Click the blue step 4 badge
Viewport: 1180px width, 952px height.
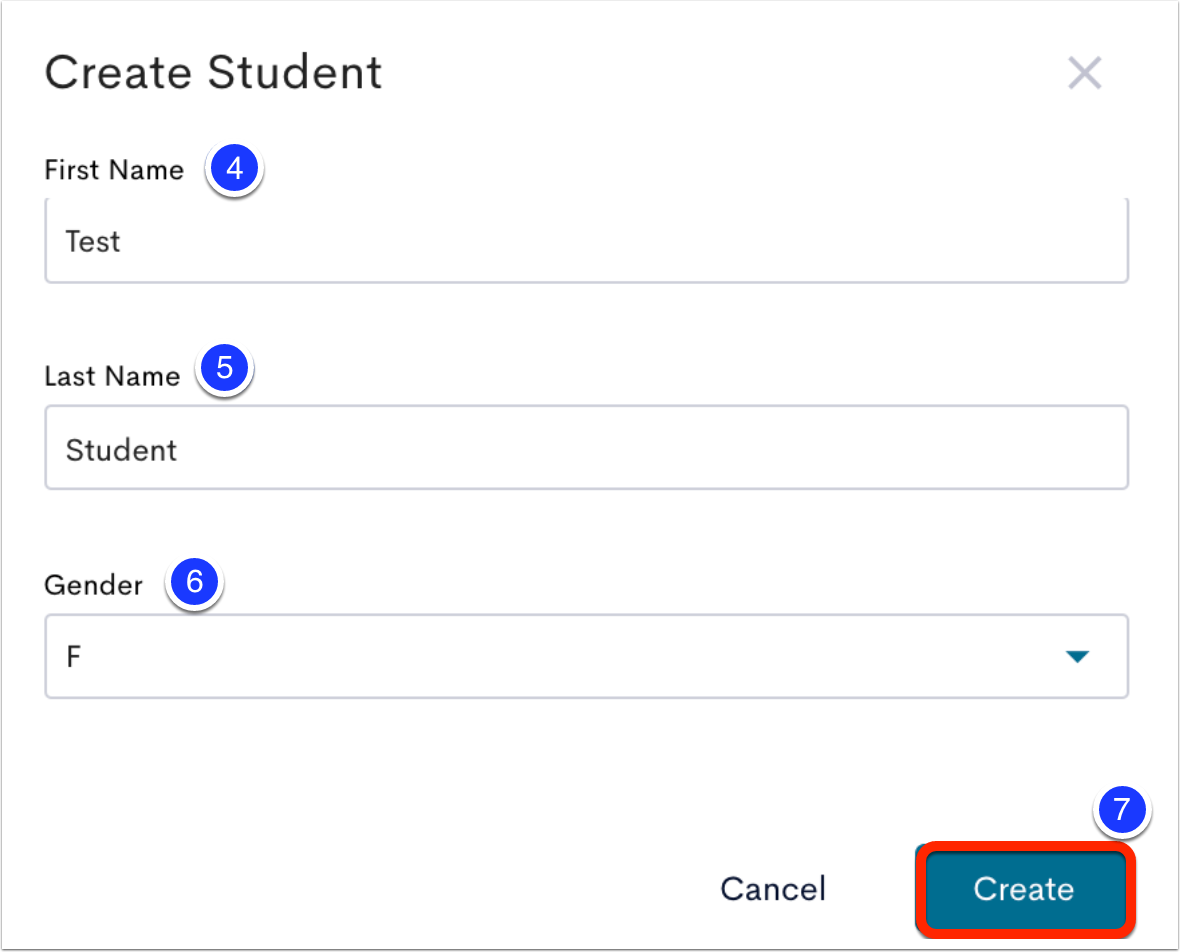[x=234, y=169]
